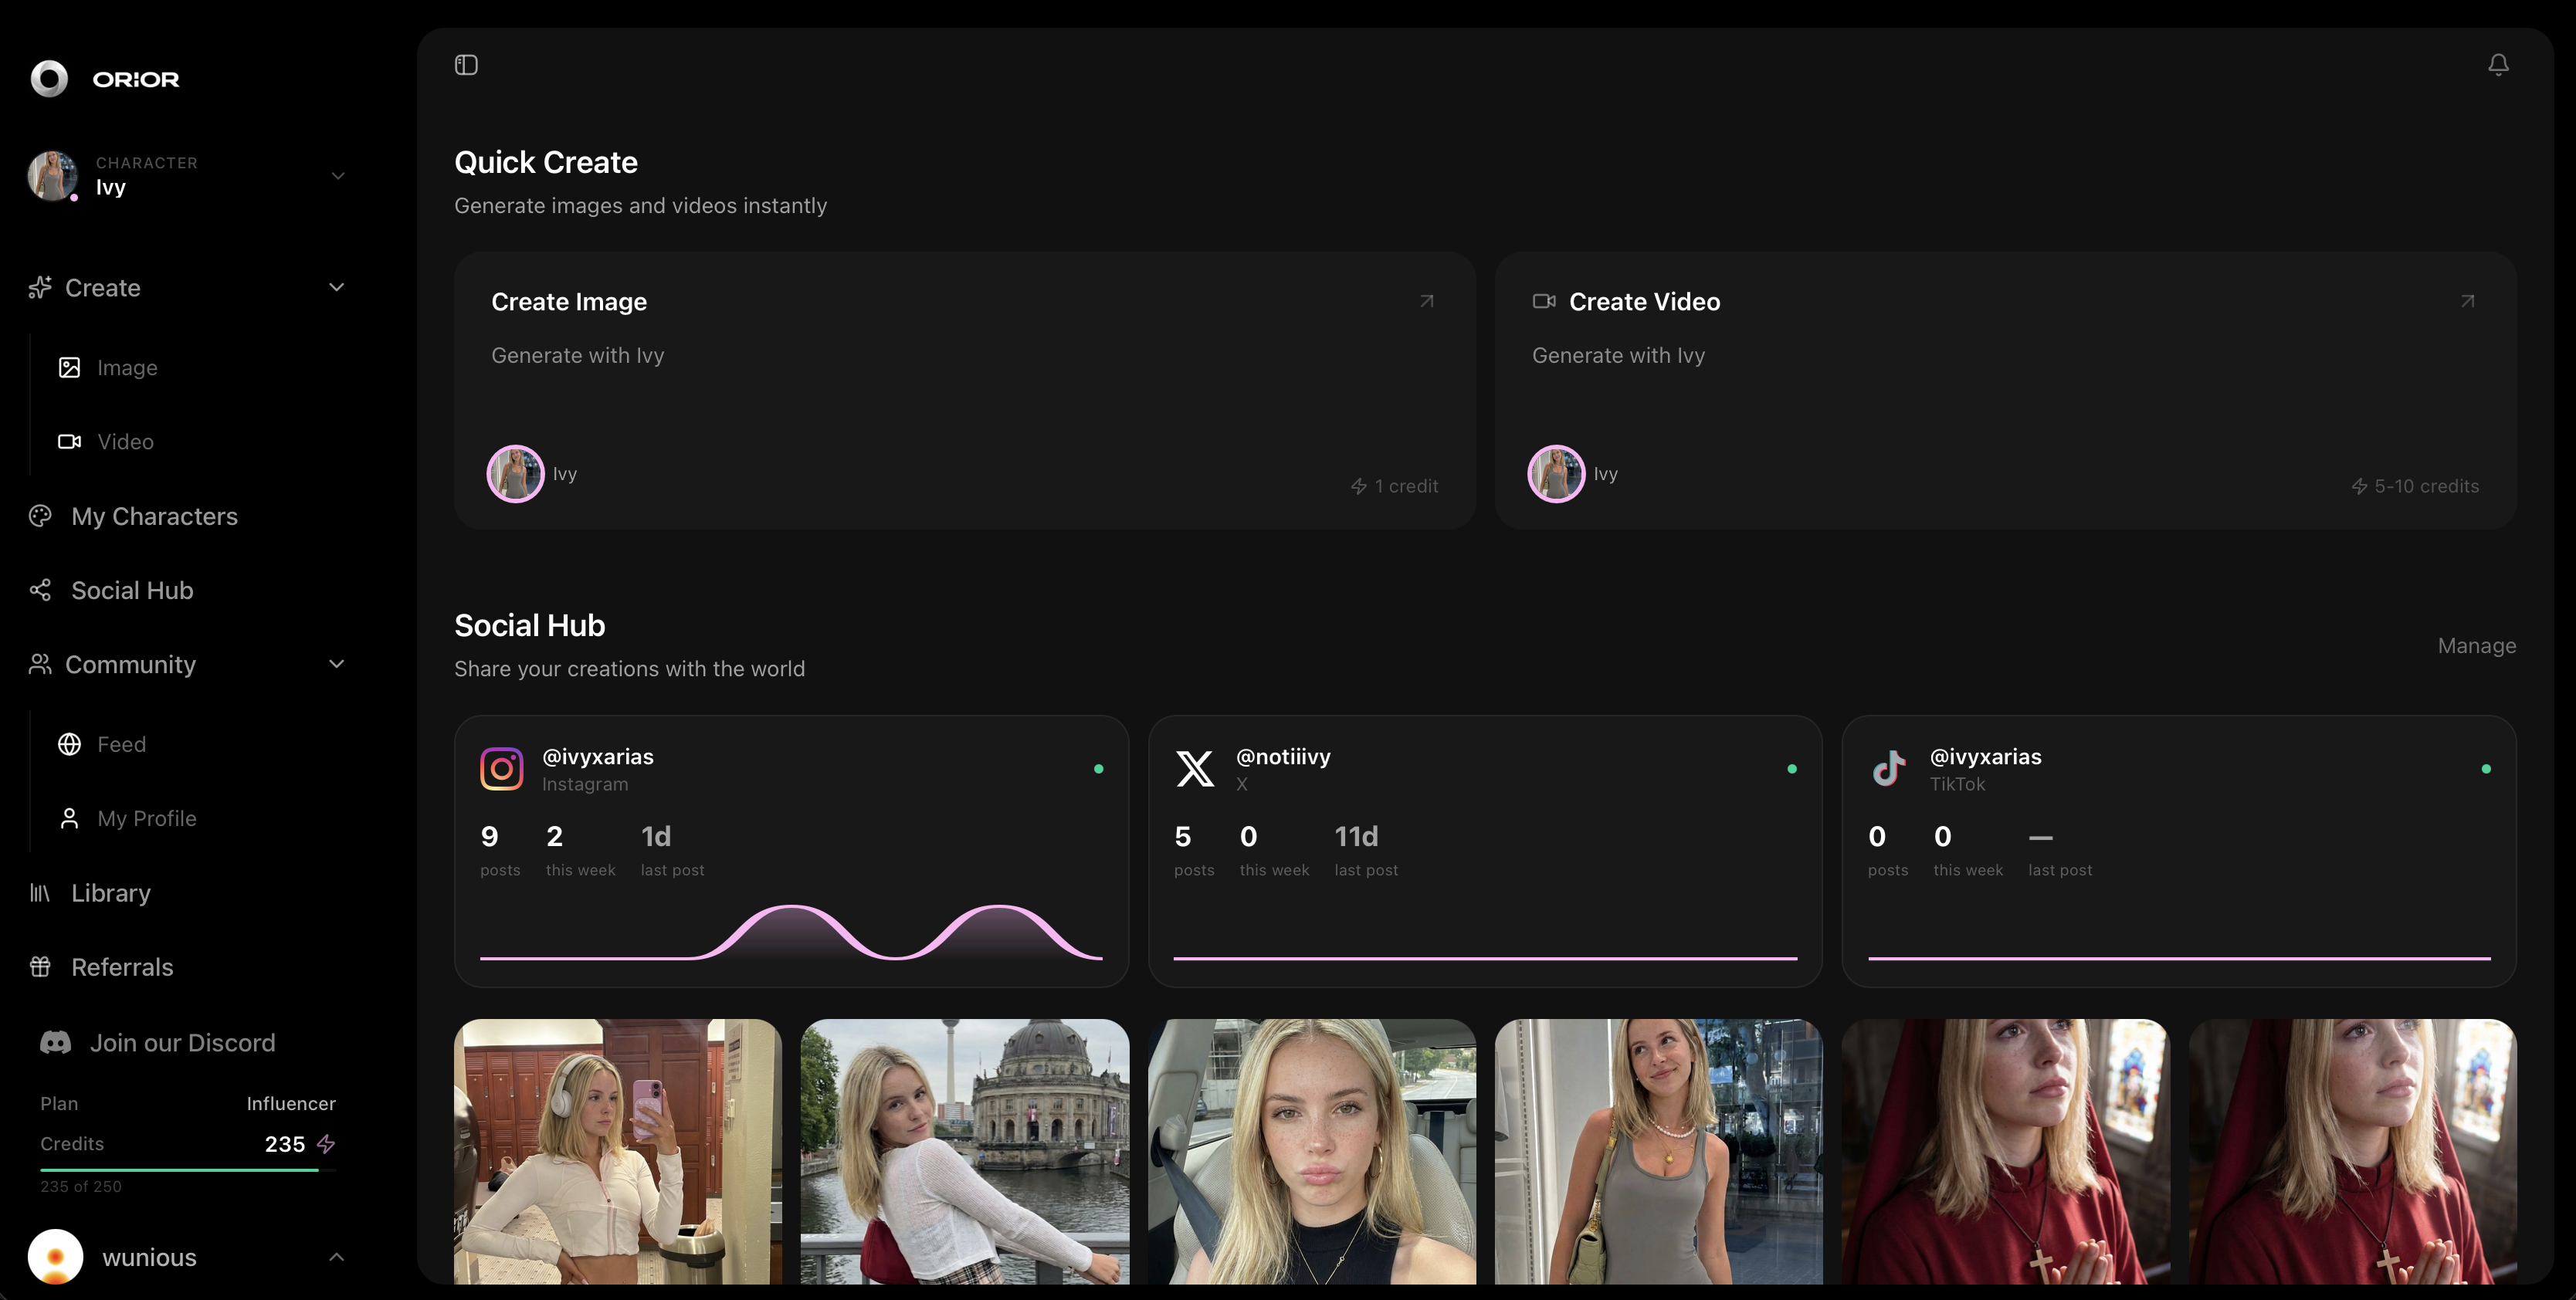Click the TikTok icon on the @ivyxarias card
This screenshot has width=2576, height=1300.
coord(1888,768)
